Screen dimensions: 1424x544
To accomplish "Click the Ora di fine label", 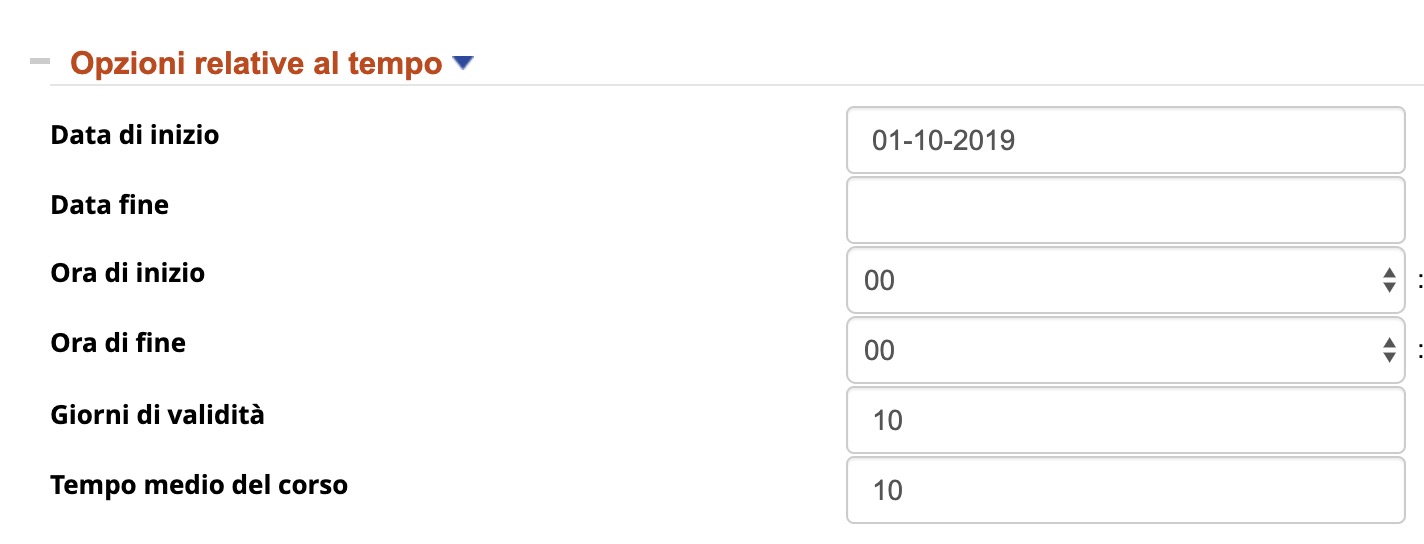I will pos(118,343).
